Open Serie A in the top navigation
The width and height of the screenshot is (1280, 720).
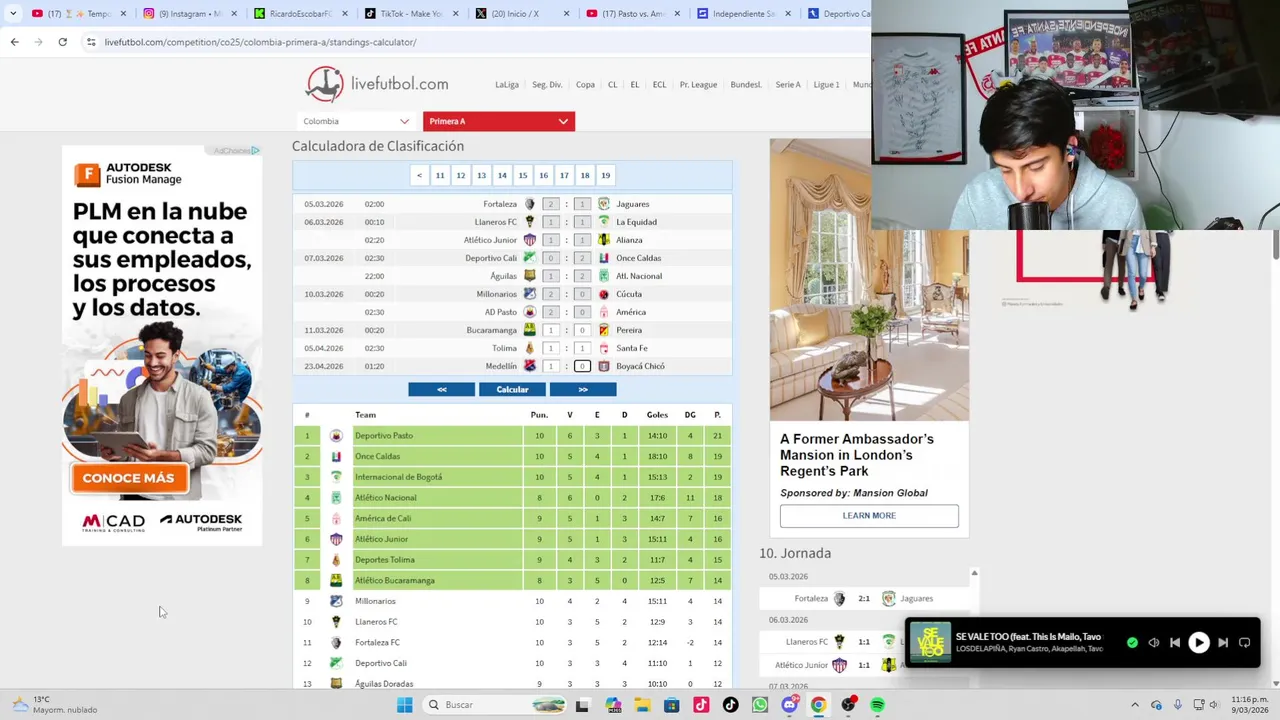tap(788, 85)
